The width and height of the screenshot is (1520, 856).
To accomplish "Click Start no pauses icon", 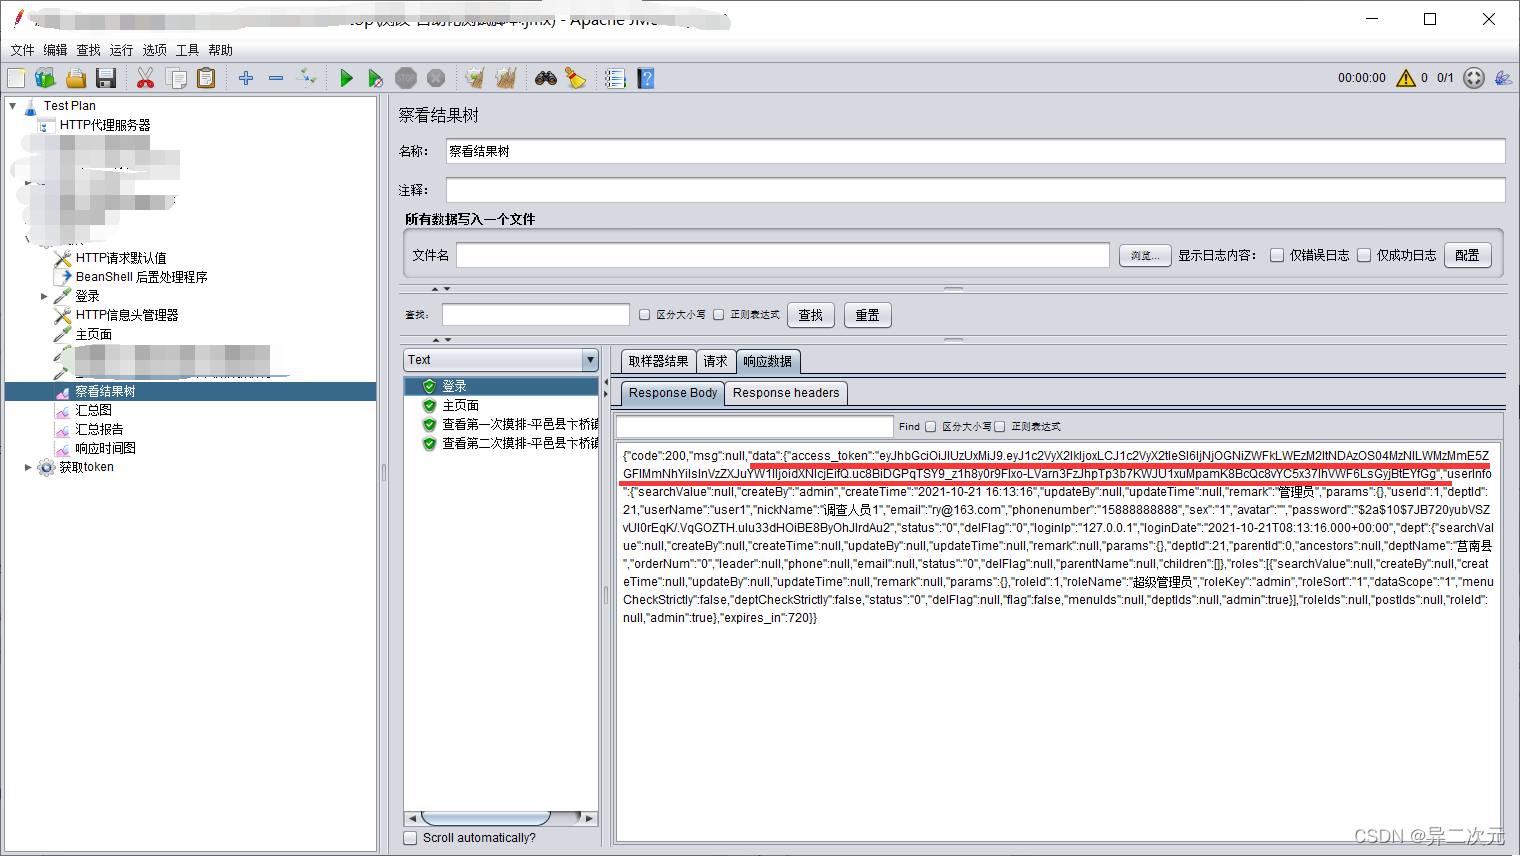I will [375, 78].
